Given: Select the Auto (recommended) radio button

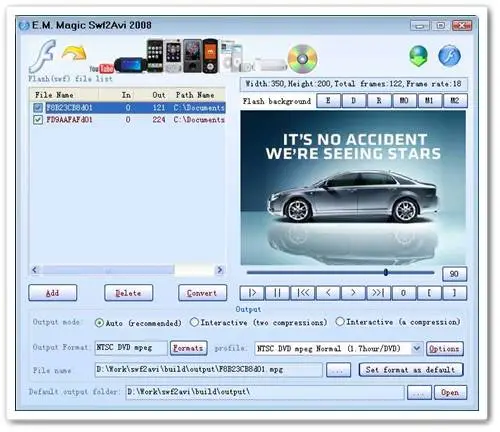Looking at the screenshot, I should [x=99, y=323].
